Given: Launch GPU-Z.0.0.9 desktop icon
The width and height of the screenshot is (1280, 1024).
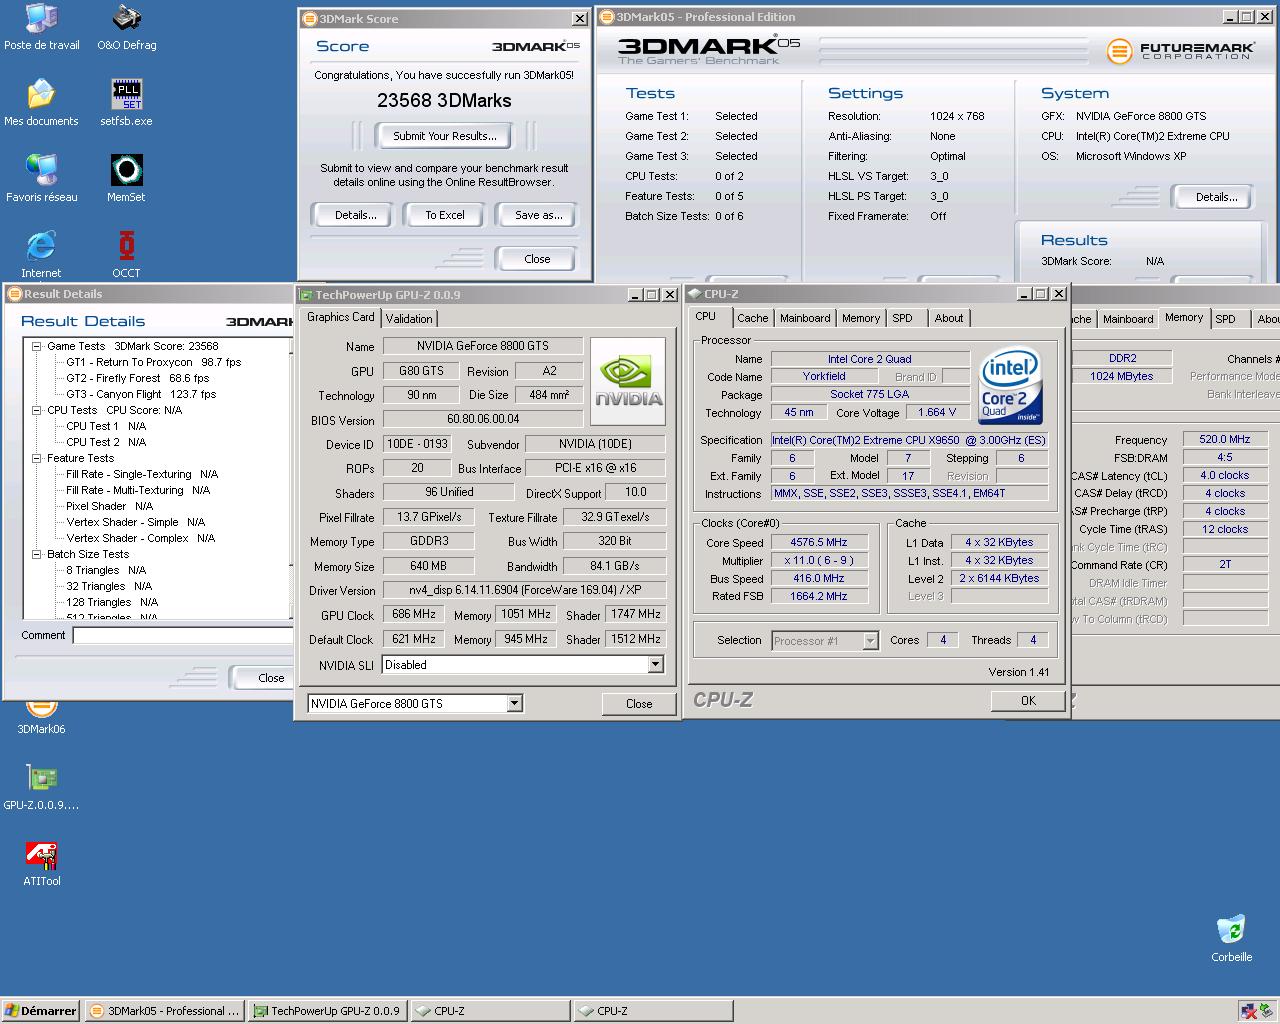Looking at the screenshot, I should [x=41, y=787].
